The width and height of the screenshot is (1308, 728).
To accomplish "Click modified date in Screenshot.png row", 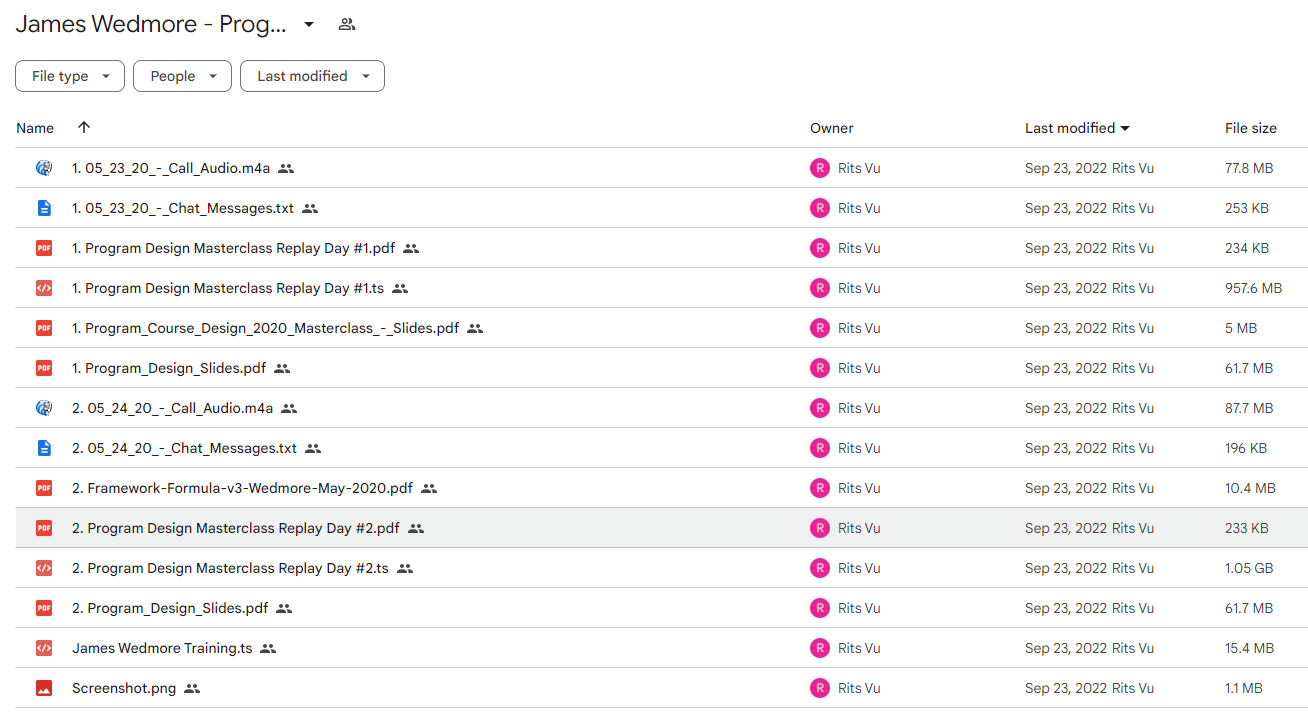I will coord(1066,688).
